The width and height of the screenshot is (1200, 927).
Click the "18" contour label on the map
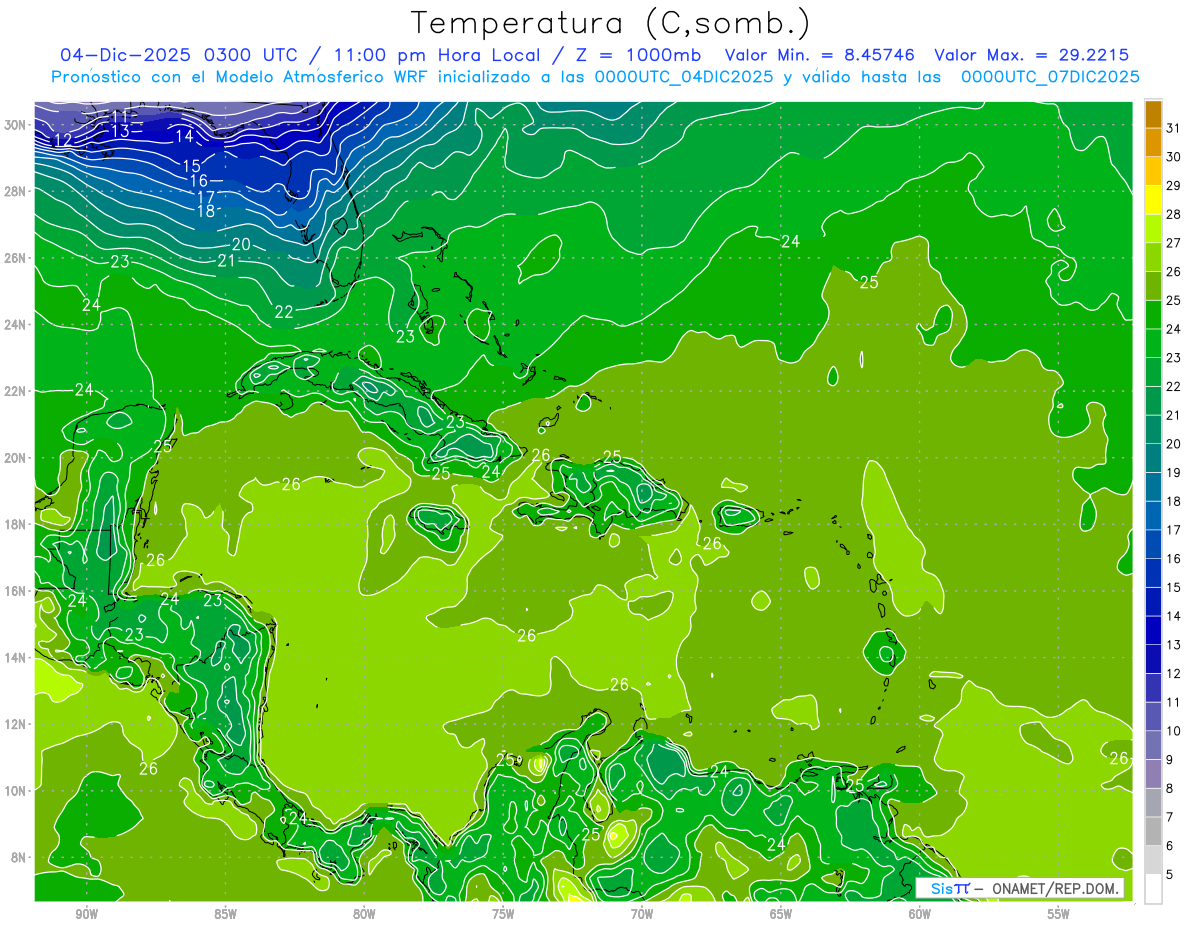206,211
